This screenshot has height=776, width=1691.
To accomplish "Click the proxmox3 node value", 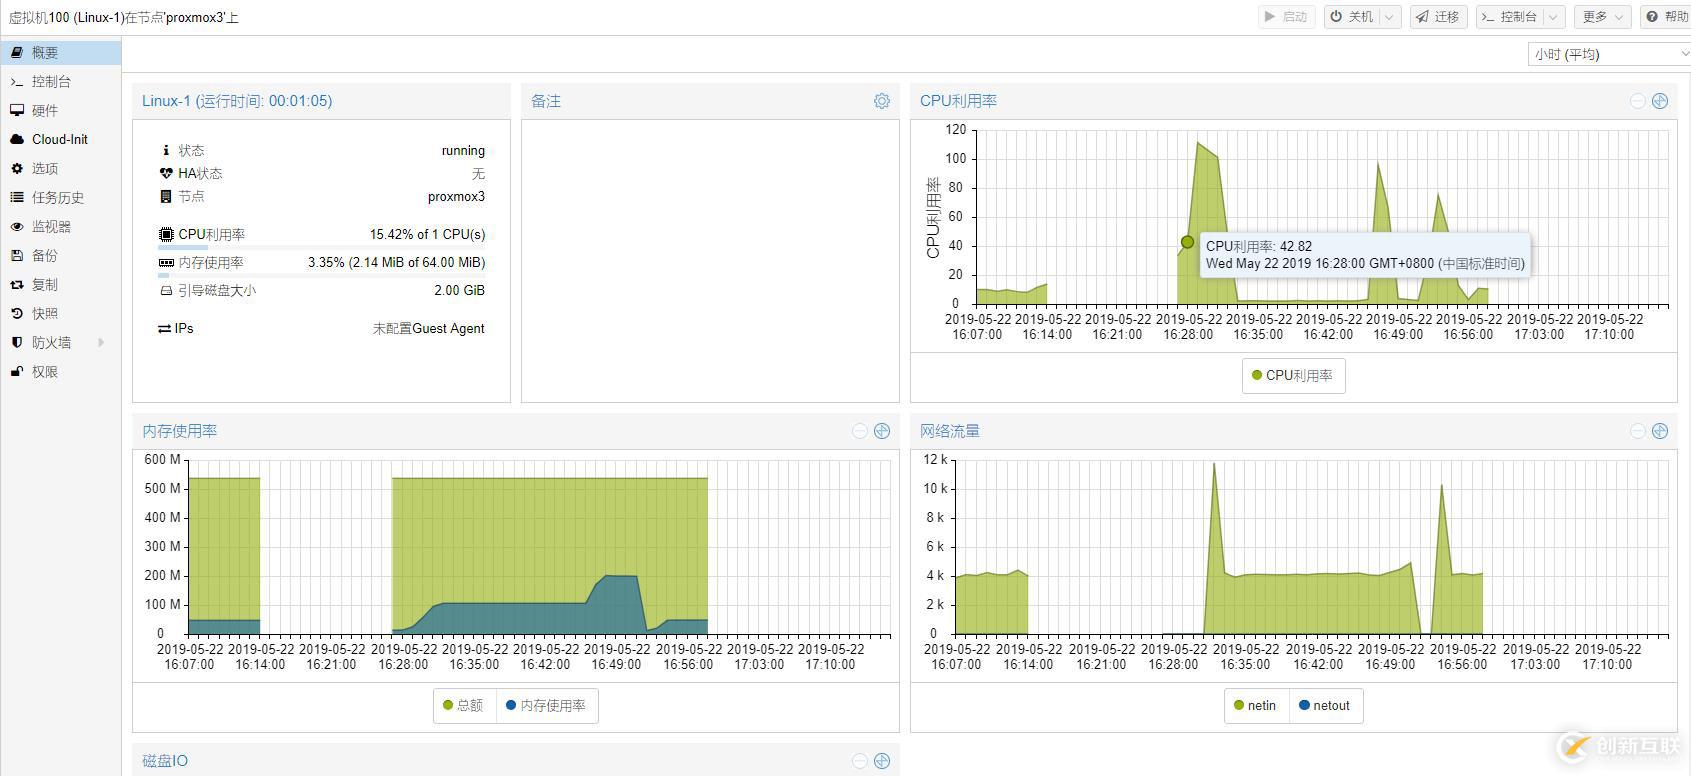I will coord(456,196).
